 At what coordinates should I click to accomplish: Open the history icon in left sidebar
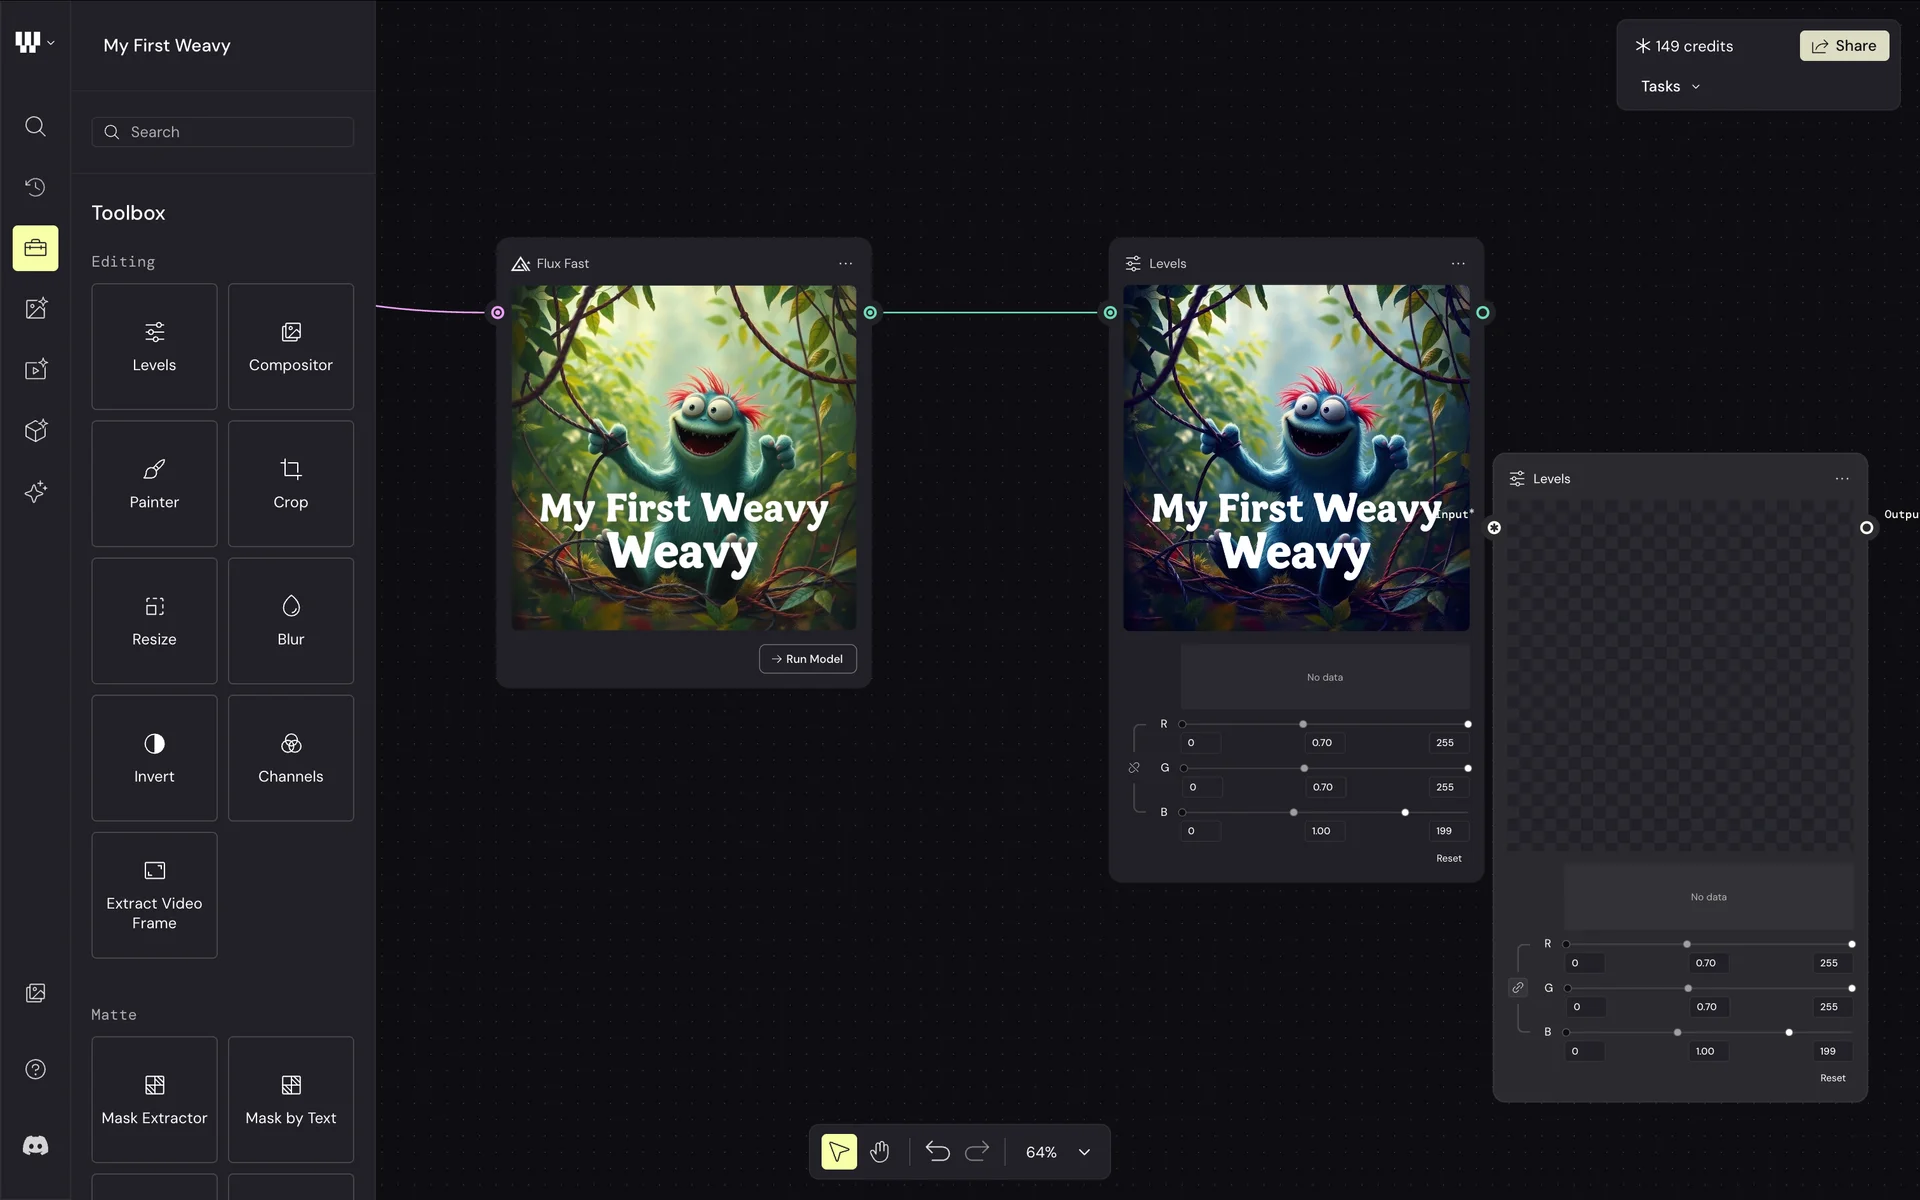35,187
